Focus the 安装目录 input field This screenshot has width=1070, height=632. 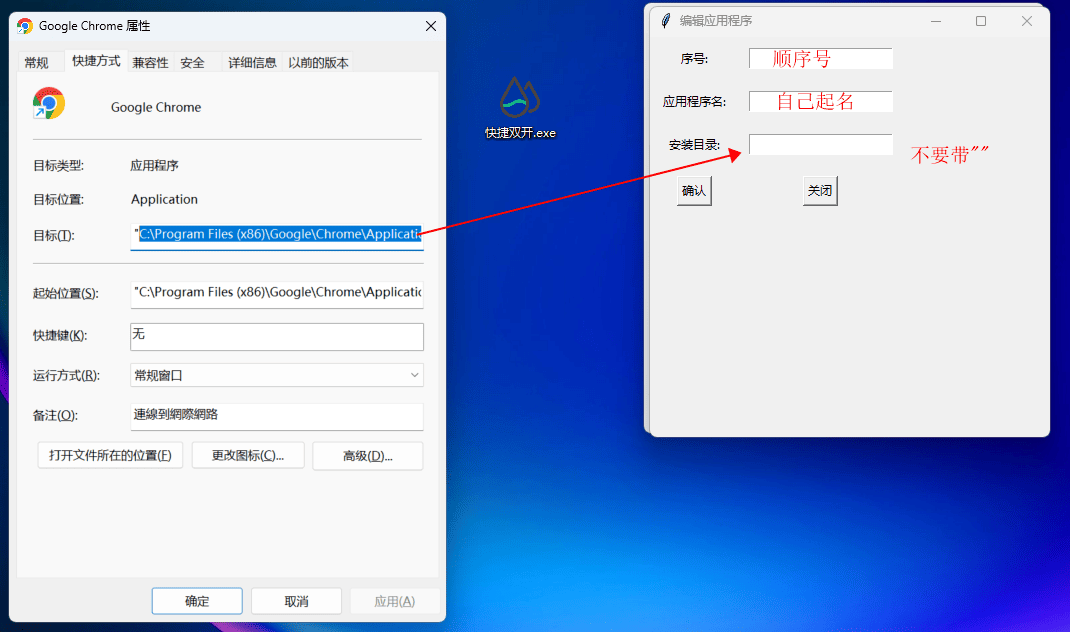click(821, 144)
